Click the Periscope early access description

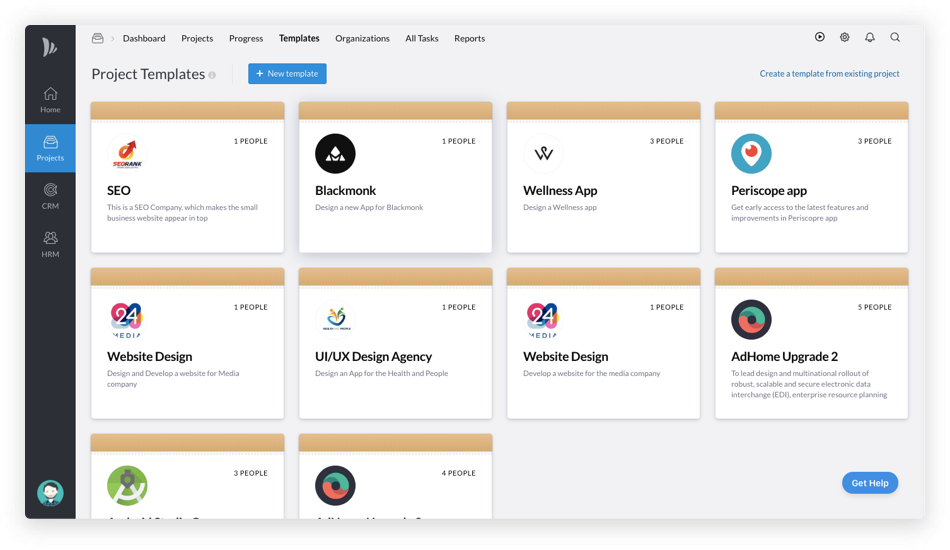point(800,213)
